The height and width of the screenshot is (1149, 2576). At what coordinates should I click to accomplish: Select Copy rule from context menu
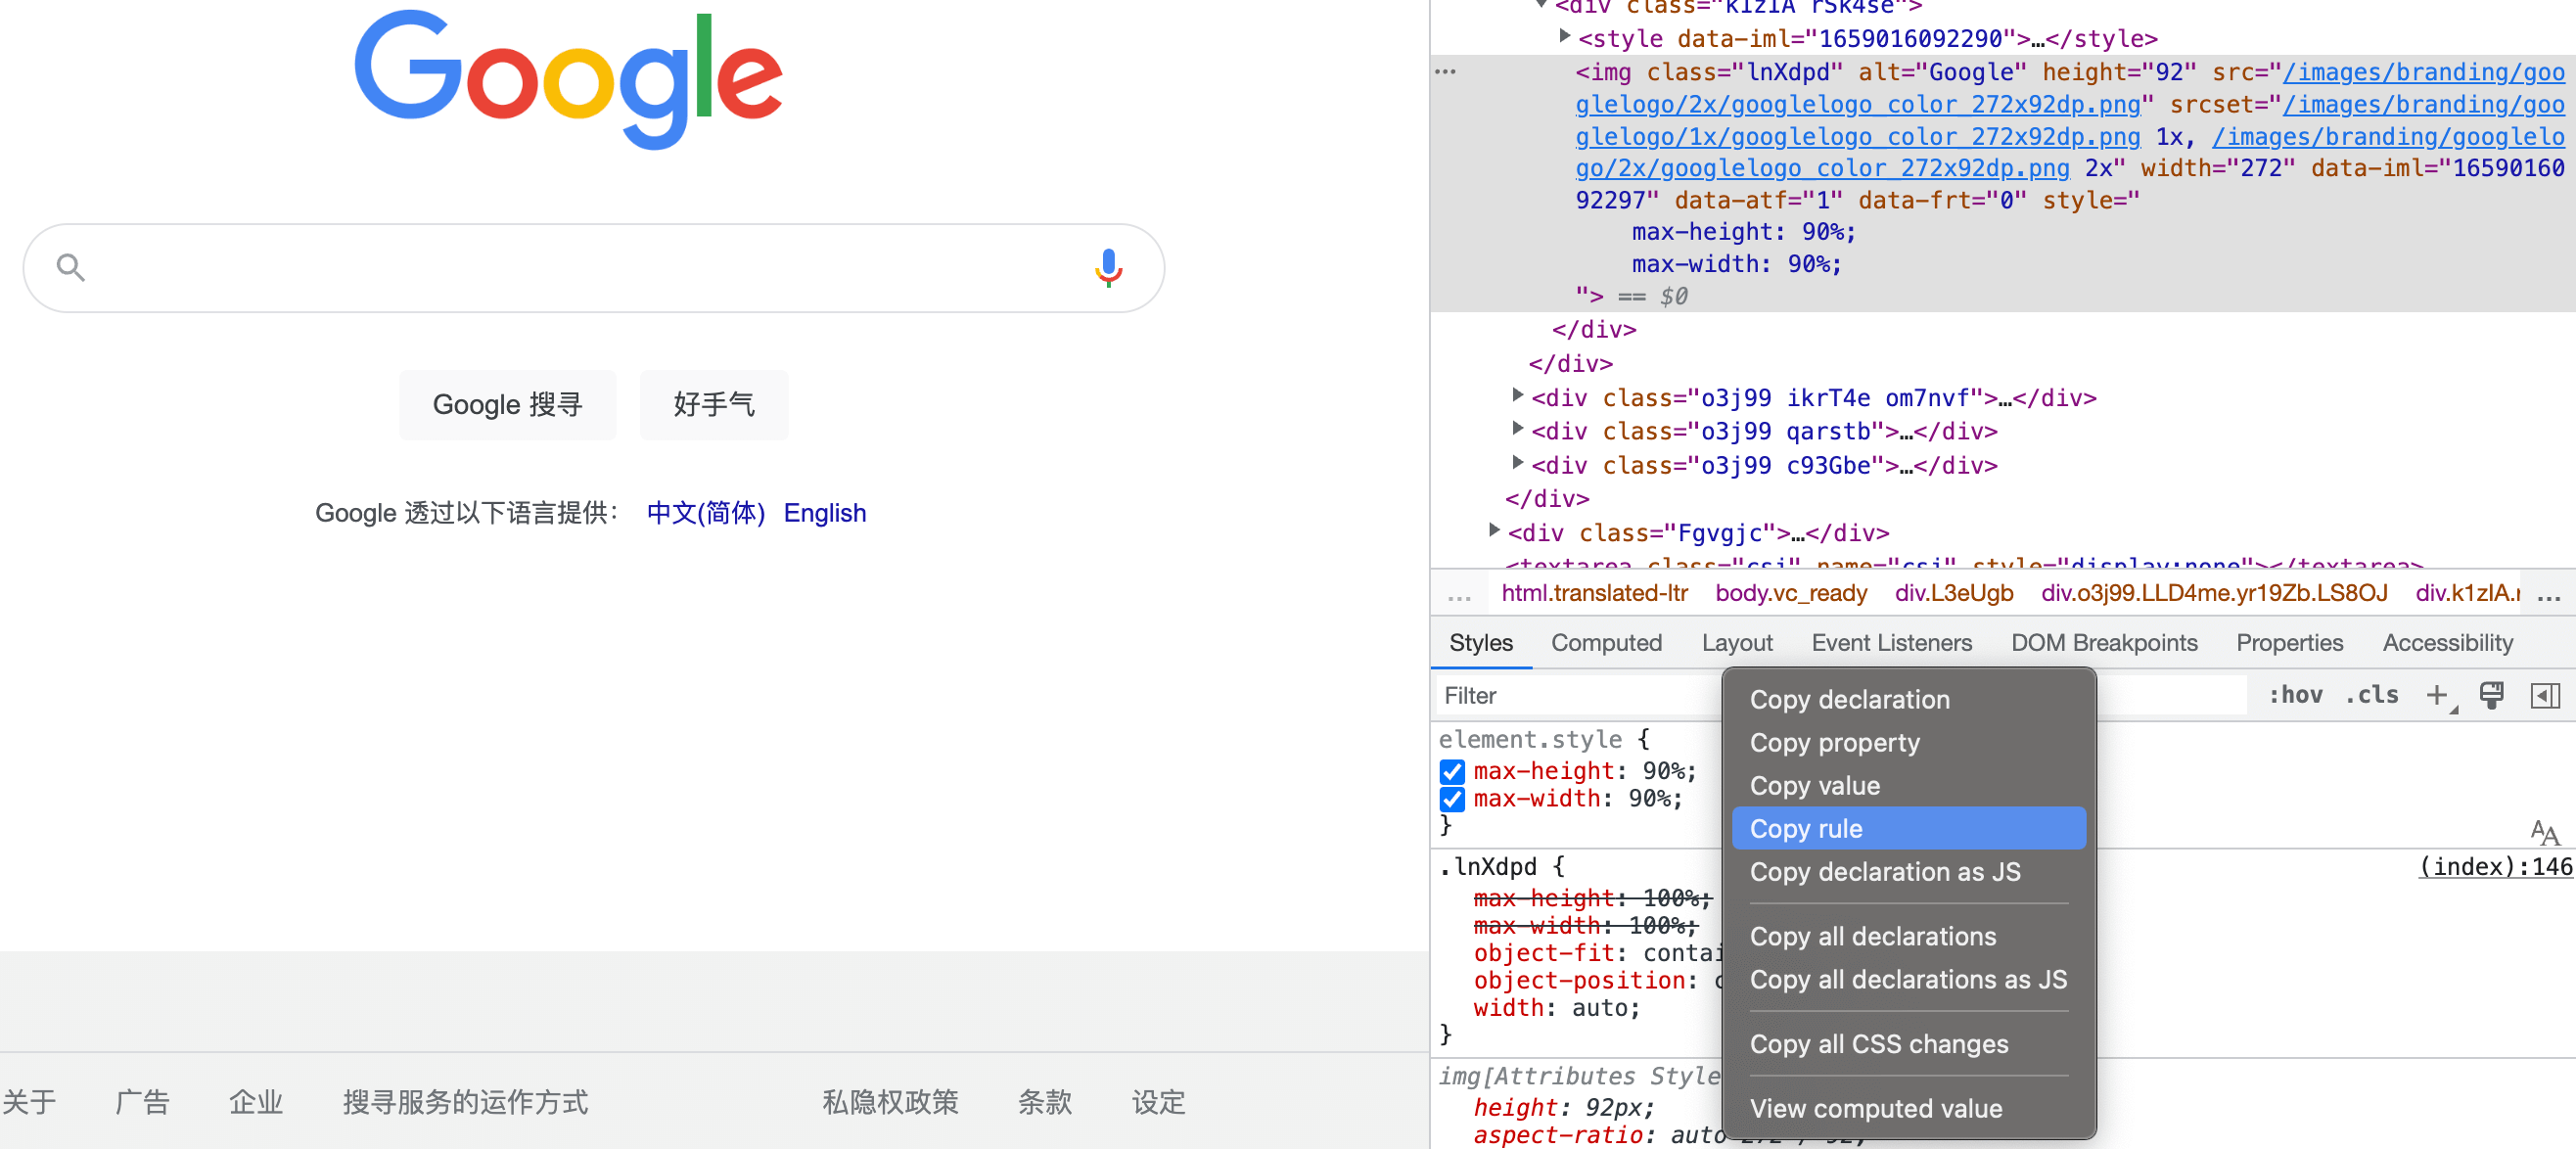pyautogui.click(x=1806, y=829)
